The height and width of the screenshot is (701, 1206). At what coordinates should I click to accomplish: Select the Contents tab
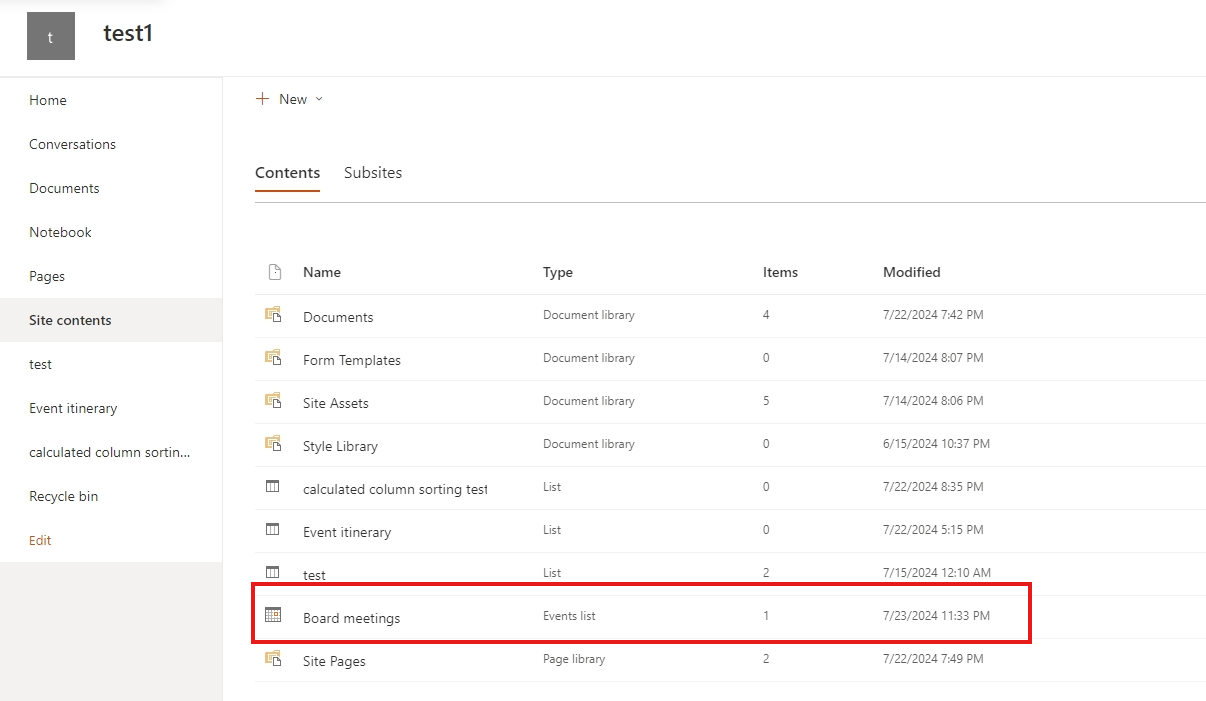coord(287,172)
